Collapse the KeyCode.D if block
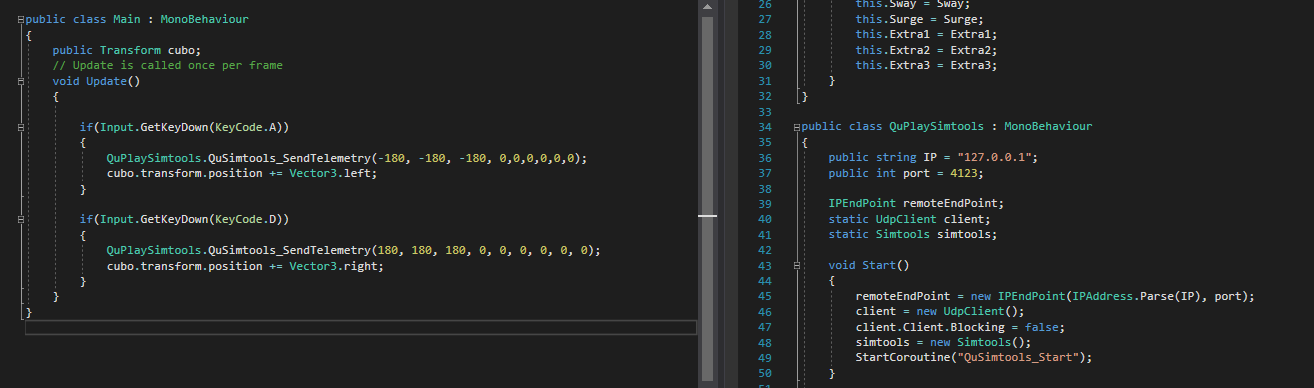Viewport: 1314px width, 388px height. click(x=20, y=219)
